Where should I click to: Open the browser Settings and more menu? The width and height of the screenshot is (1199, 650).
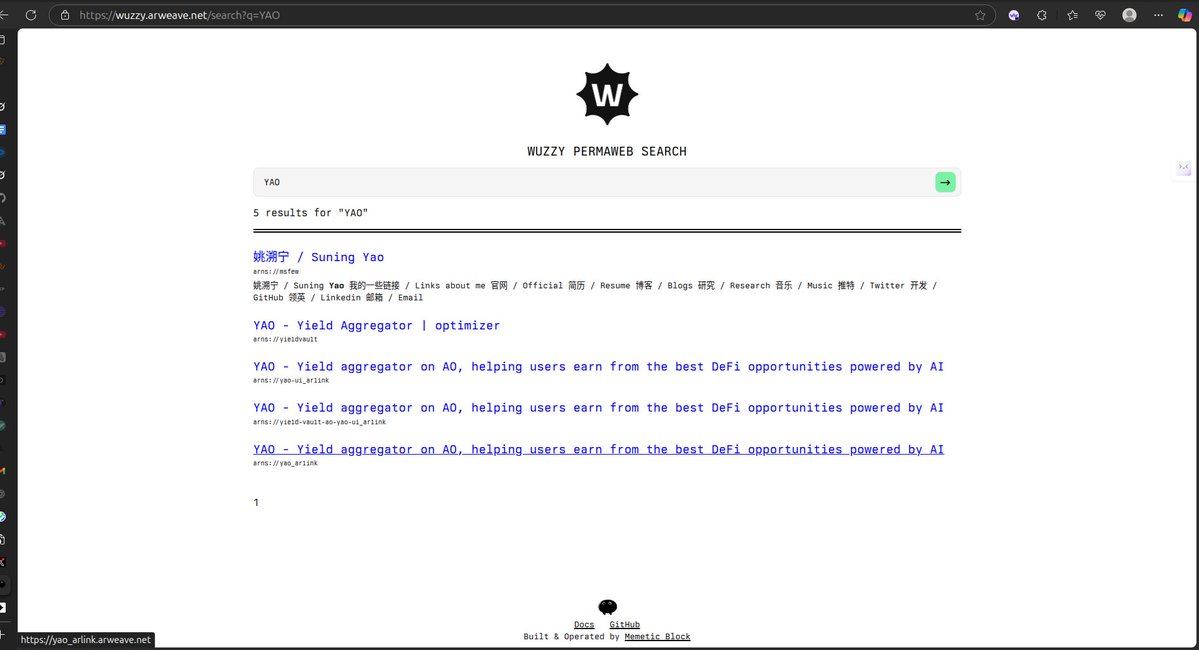click(x=1158, y=15)
